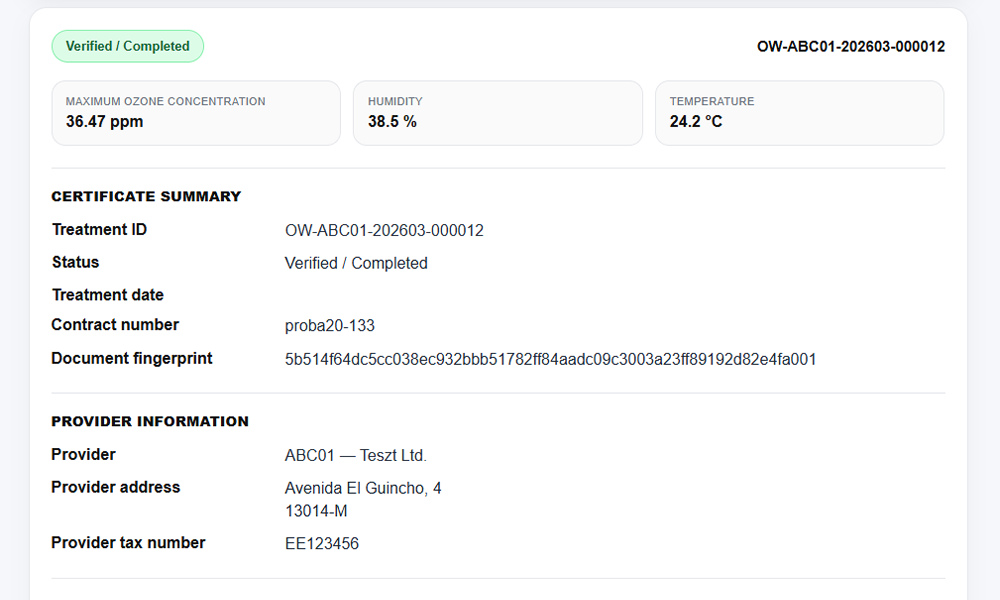The width and height of the screenshot is (1000, 600).
Task: Click provider tax number EE123456
Action: tap(322, 544)
